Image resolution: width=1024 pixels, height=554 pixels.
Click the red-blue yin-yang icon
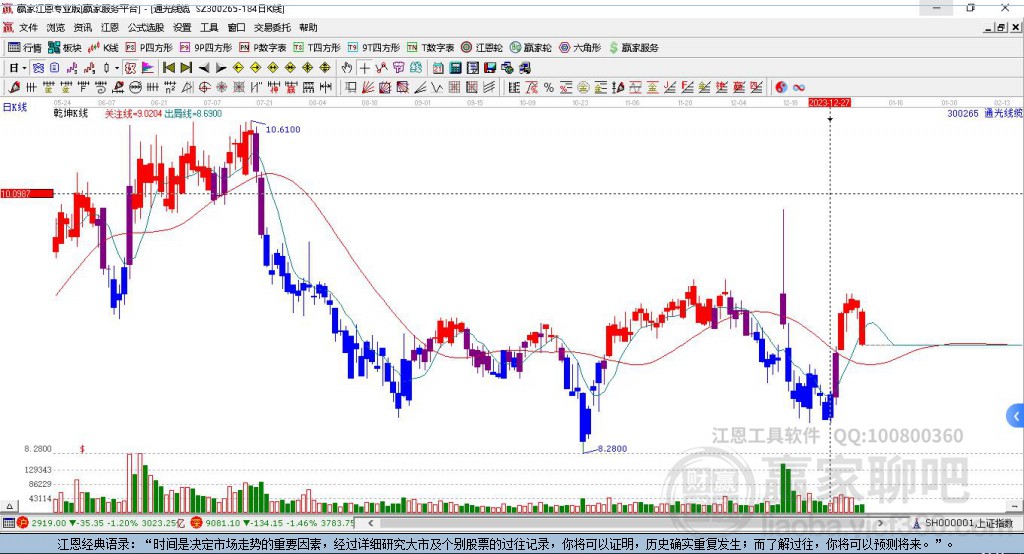tap(780, 87)
